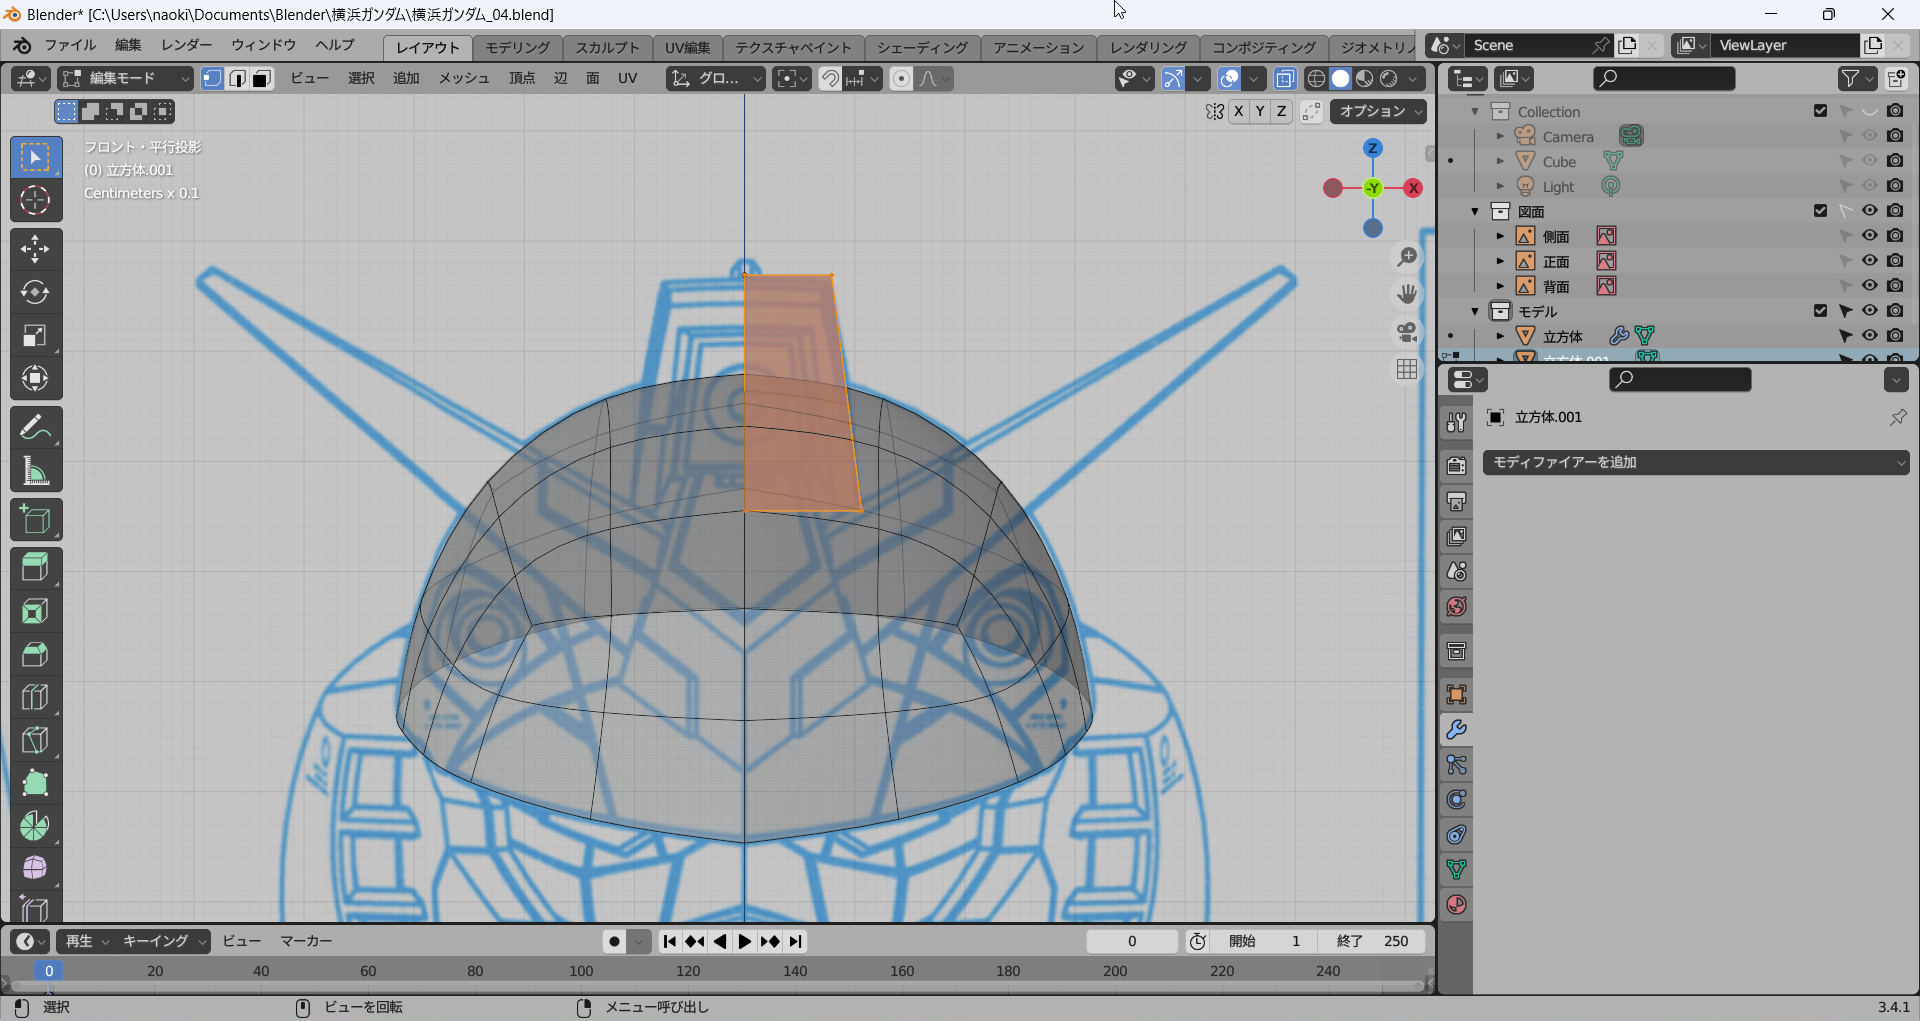This screenshot has width=1920, height=1021.
Task: Click the オプション button
Action: pos(1377,111)
